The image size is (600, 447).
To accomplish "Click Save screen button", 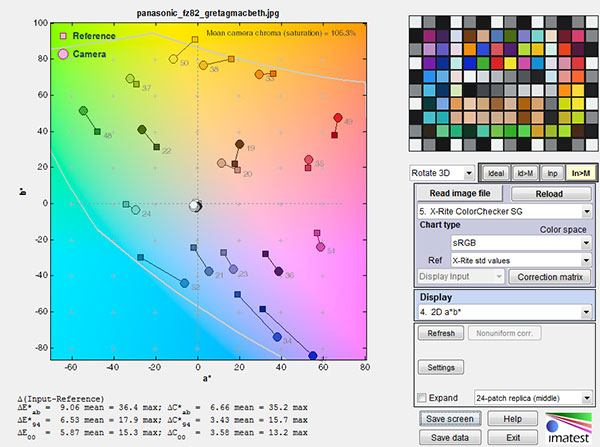I will click(450, 419).
